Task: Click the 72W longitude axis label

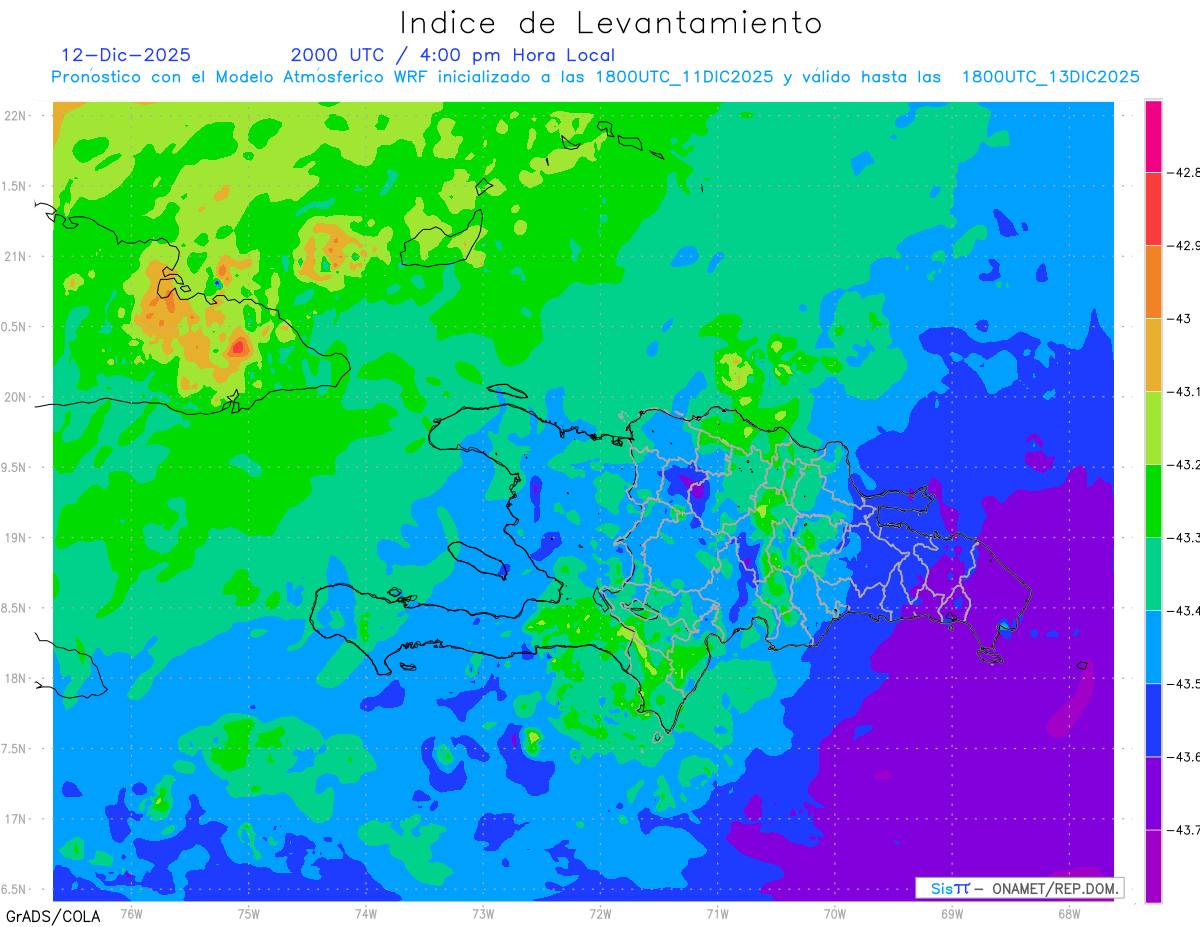Action: [600, 914]
